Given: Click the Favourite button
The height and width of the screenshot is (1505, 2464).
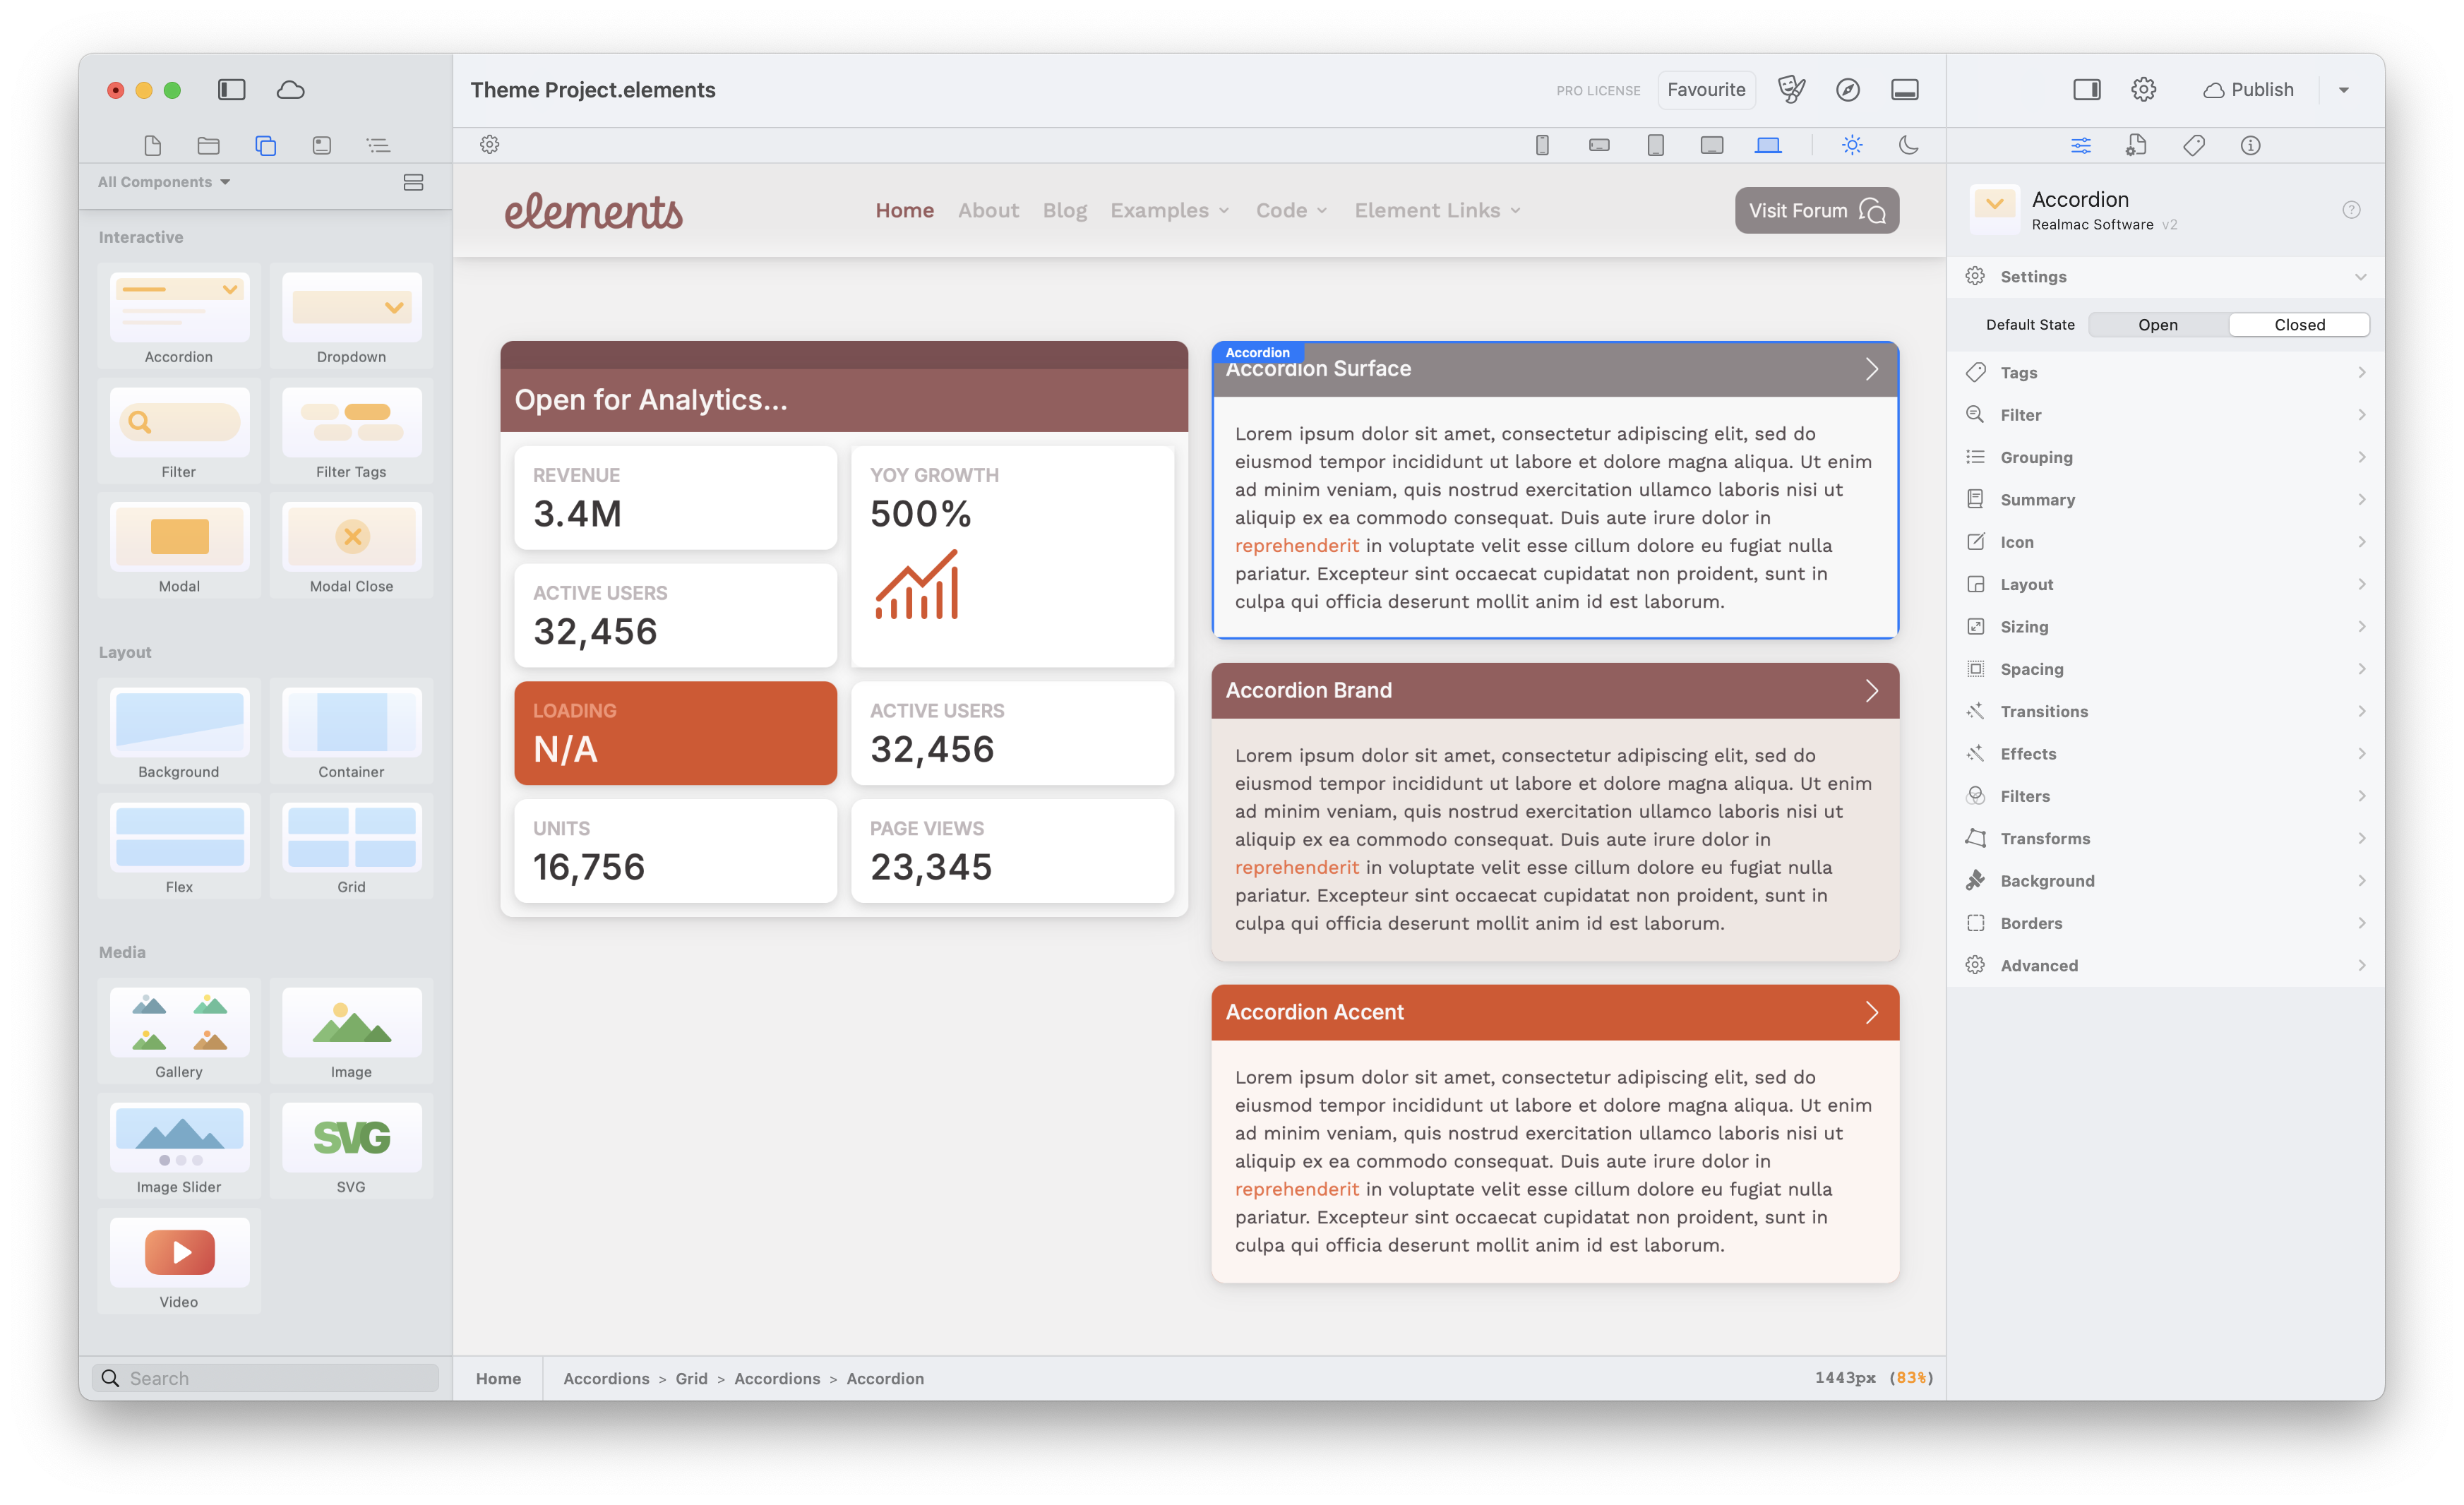Looking at the screenshot, I should tap(1706, 90).
